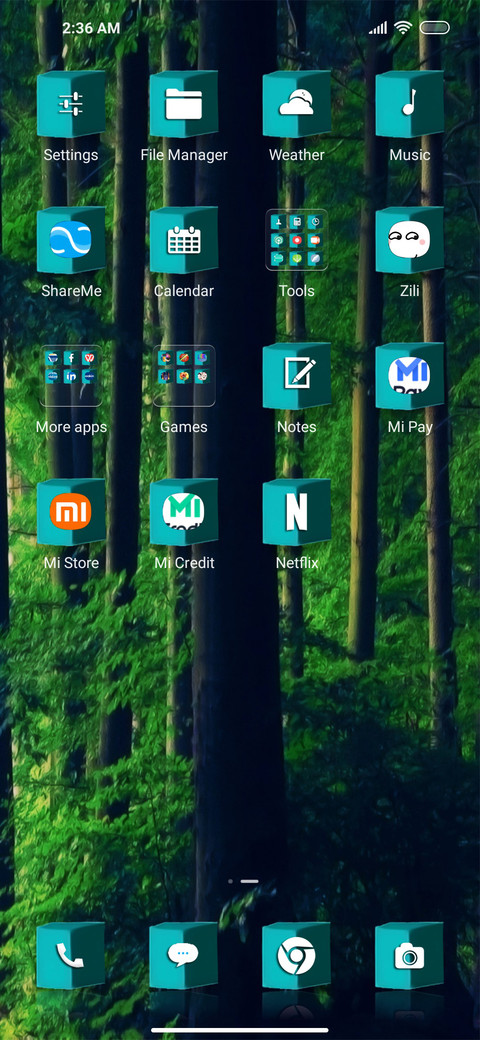This screenshot has width=480, height=1040.
Task: Tap the "Mi Credit" label text
Action: [x=184, y=563]
